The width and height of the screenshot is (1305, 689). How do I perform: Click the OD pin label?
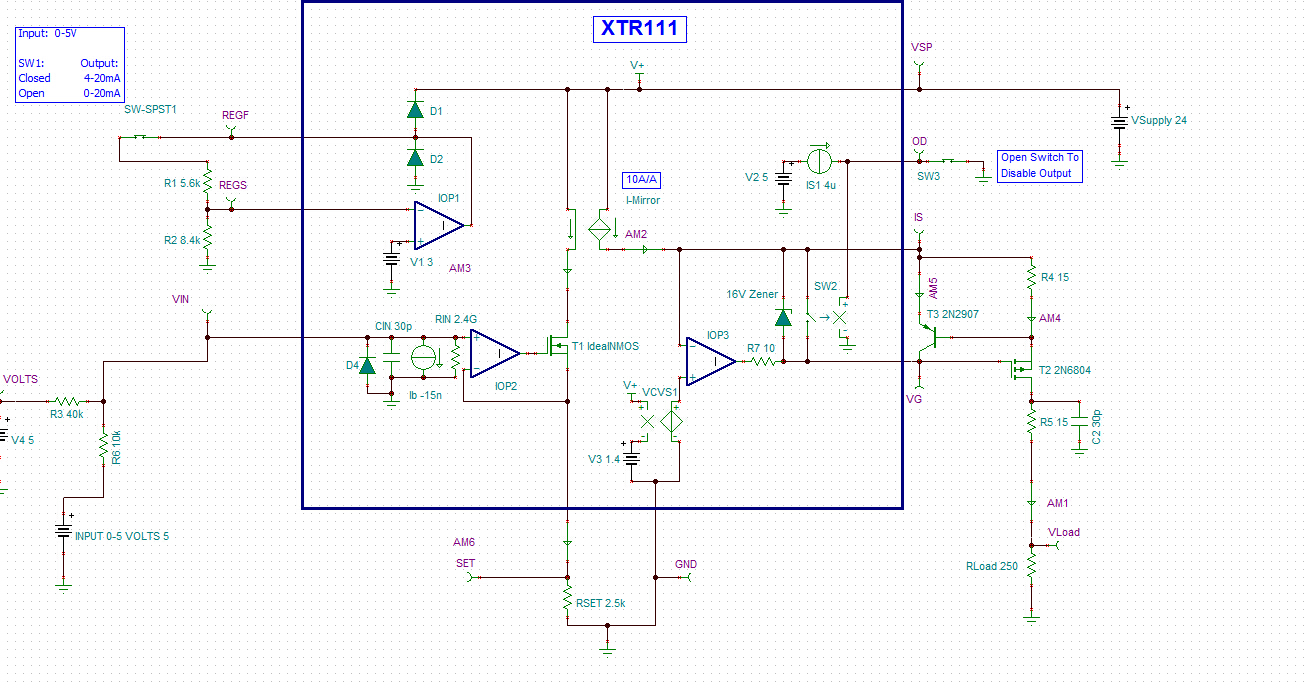[919, 141]
